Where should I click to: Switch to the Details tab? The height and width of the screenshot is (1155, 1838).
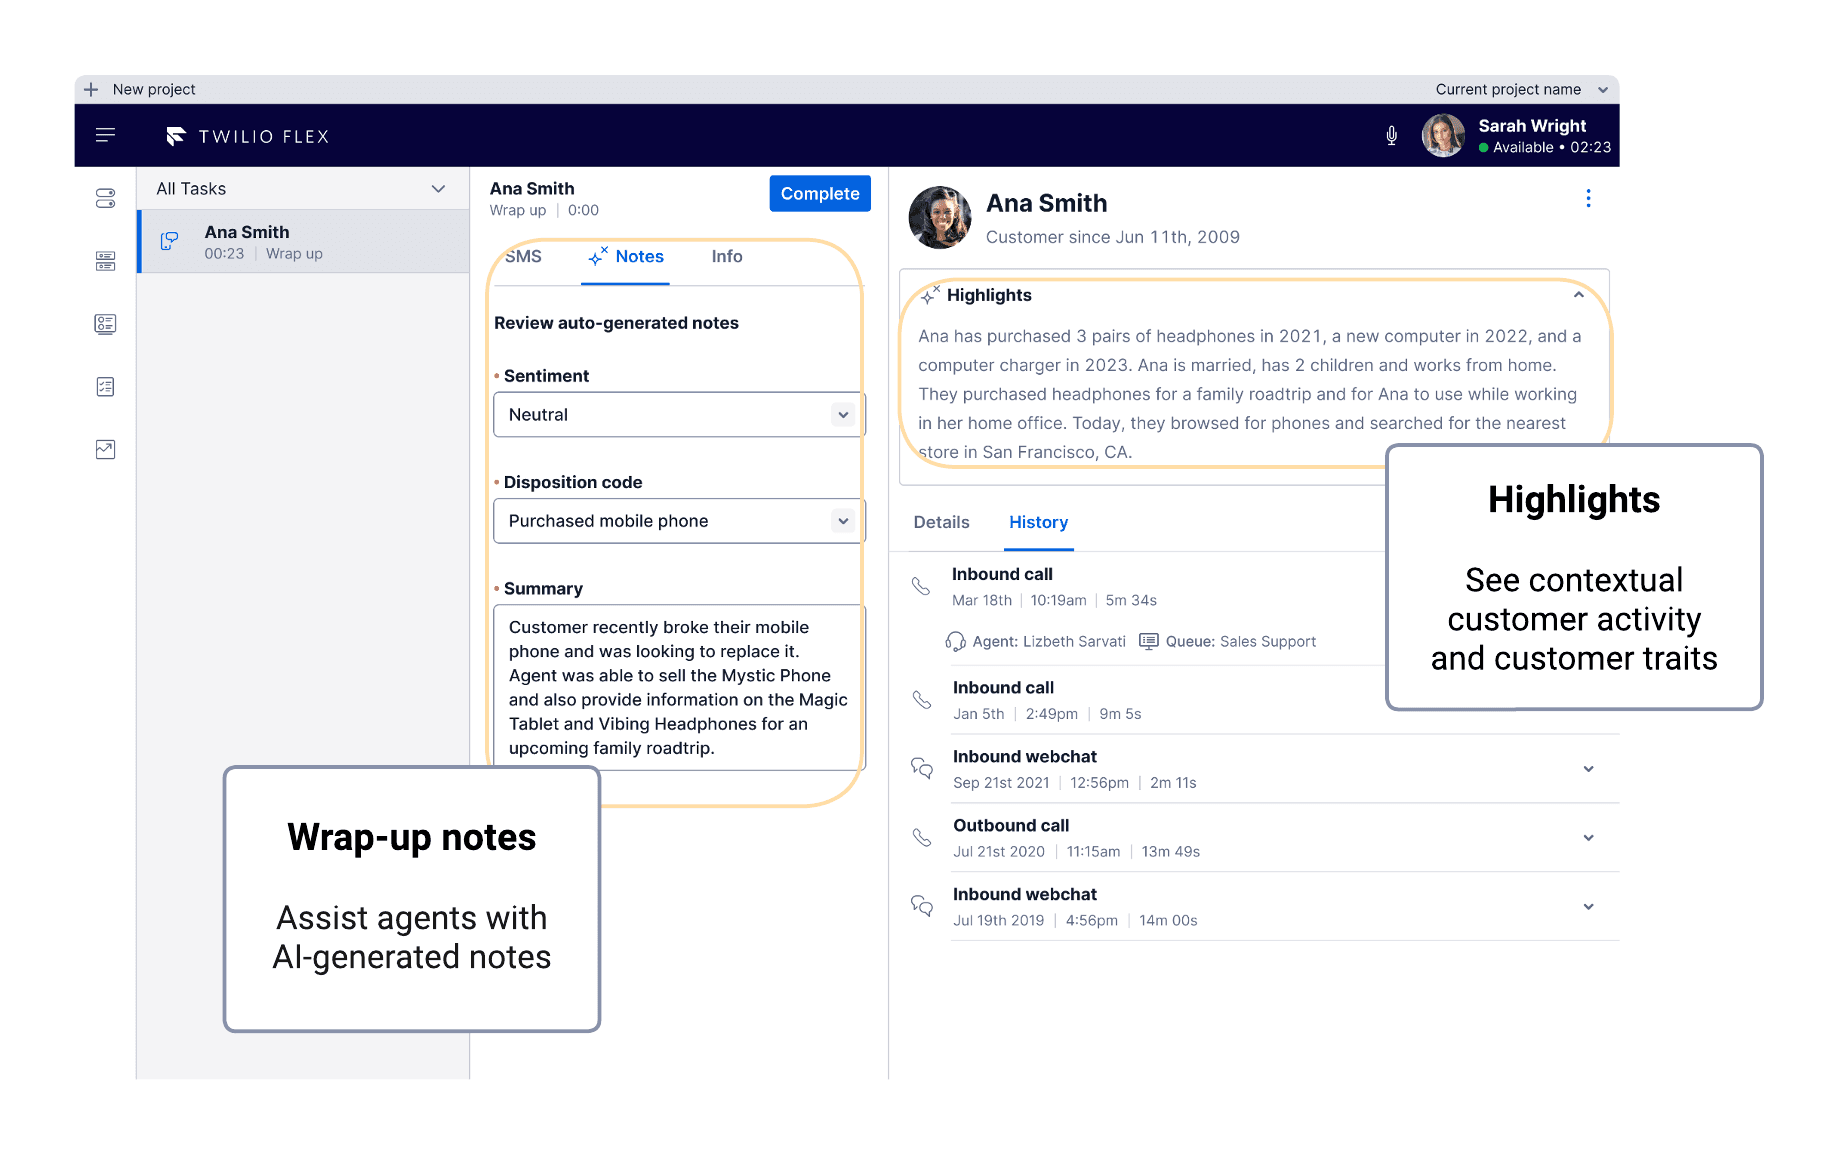pos(941,522)
